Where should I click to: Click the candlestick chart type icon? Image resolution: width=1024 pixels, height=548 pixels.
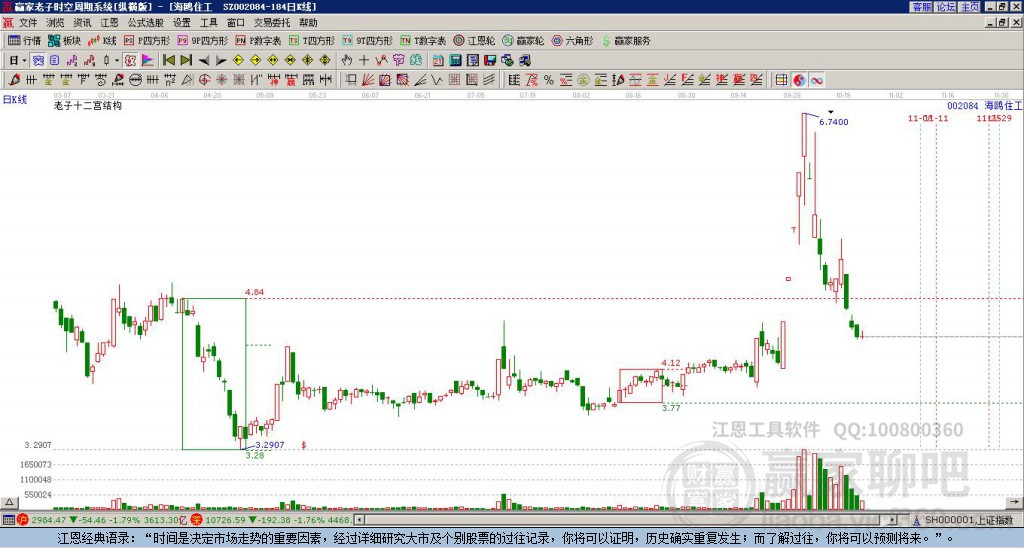click(x=106, y=61)
